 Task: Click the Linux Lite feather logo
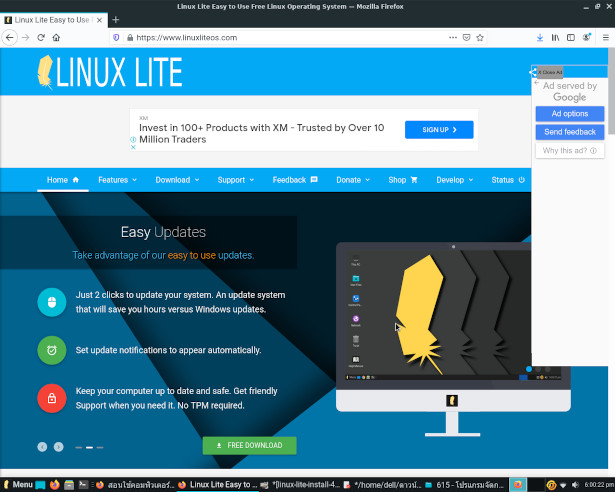110,72
